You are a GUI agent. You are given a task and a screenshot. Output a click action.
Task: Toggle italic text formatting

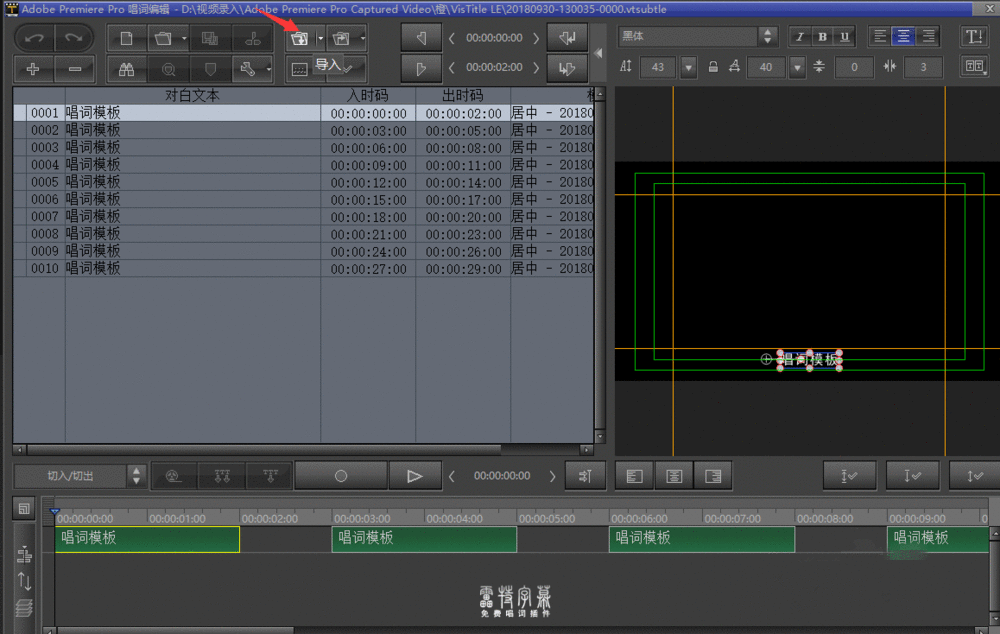(x=799, y=37)
